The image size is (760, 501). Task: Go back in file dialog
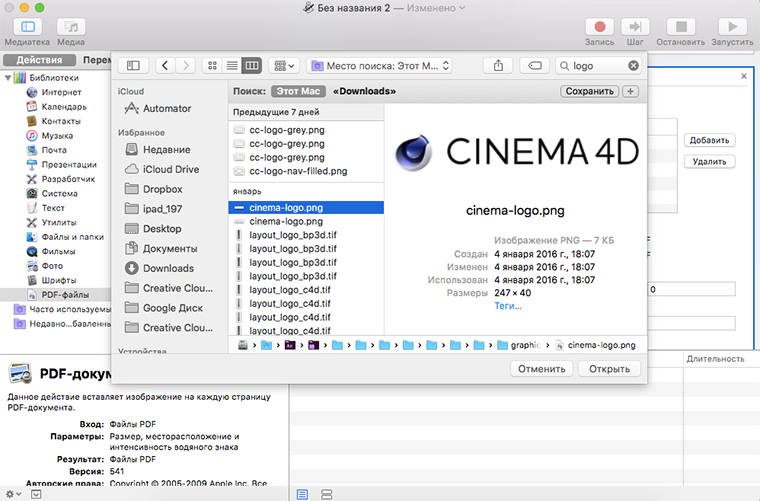point(165,65)
